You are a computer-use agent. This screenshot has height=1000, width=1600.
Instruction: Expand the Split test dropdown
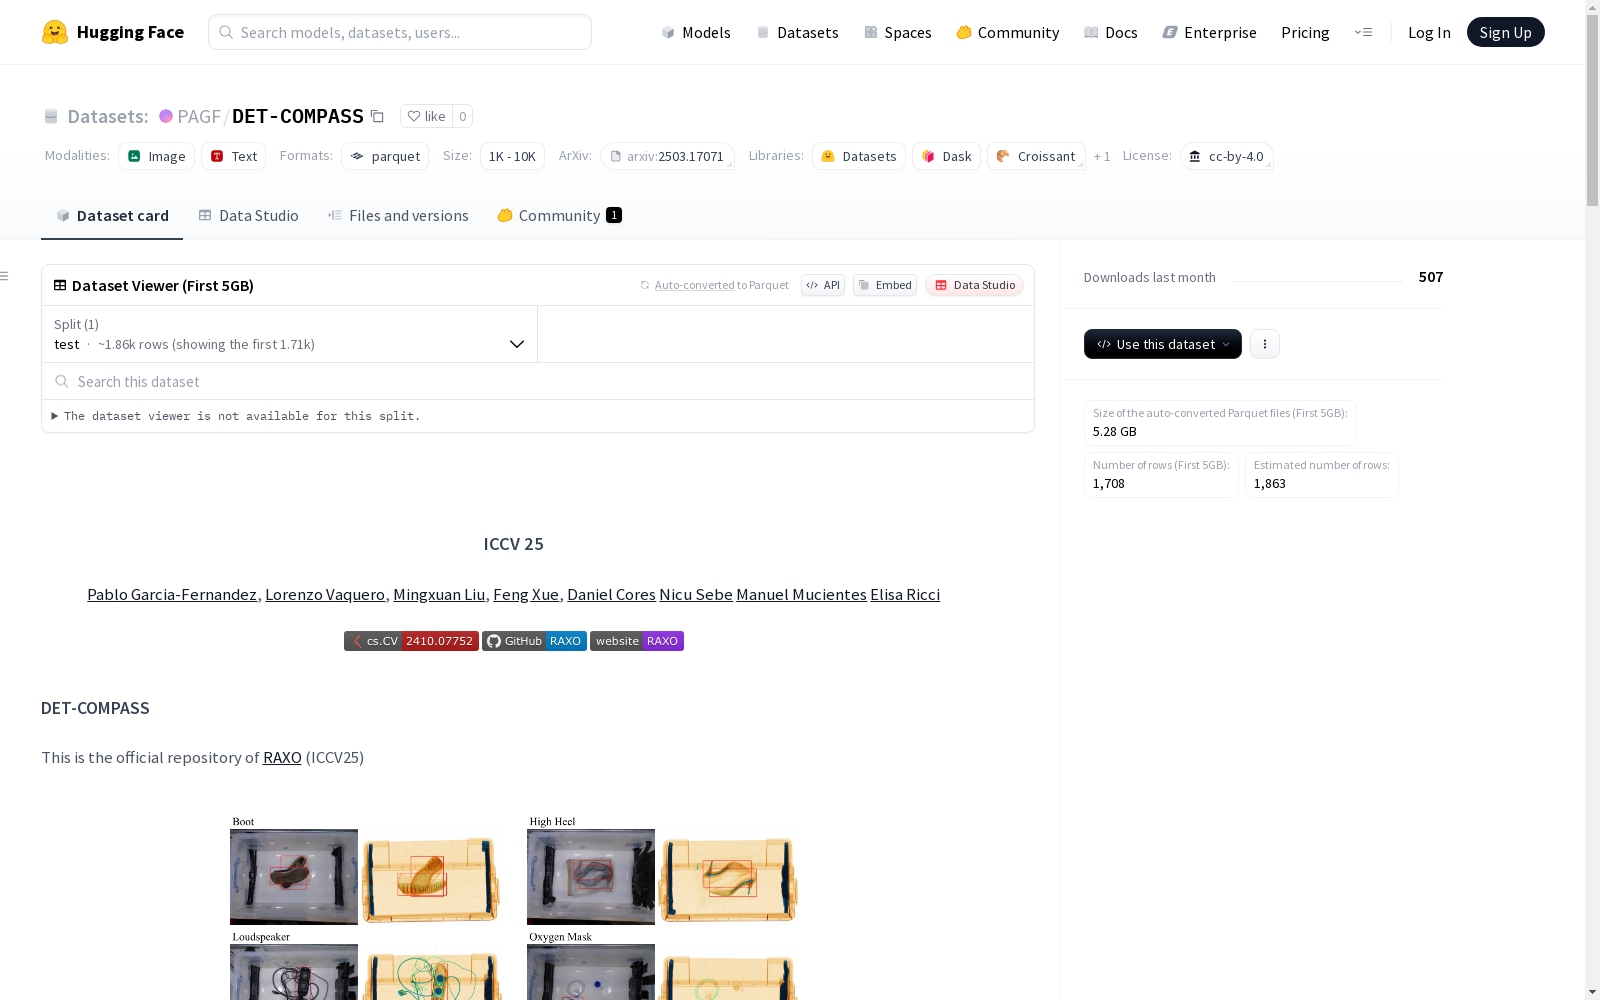pyautogui.click(x=289, y=334)
